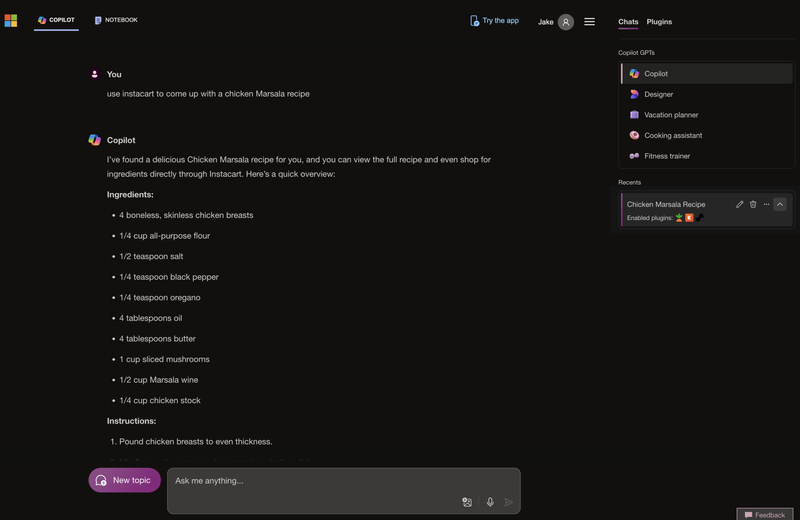Start a New topic conversation
Screen dimensions: 800x520
(124, 480)
